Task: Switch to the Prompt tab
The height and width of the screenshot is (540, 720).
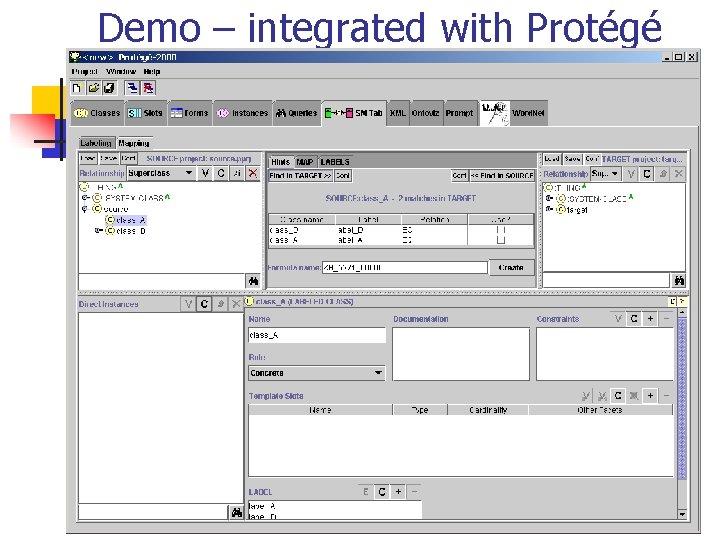Action: pos(459,113)
